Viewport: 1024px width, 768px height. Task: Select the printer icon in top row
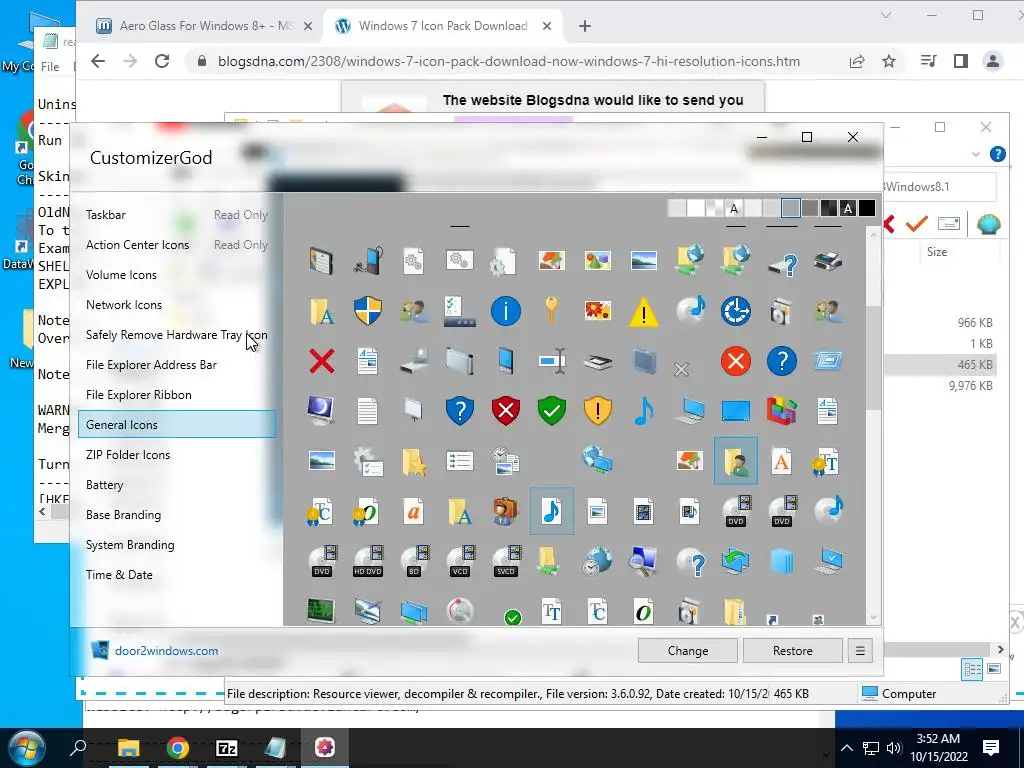tap(827, 261)
